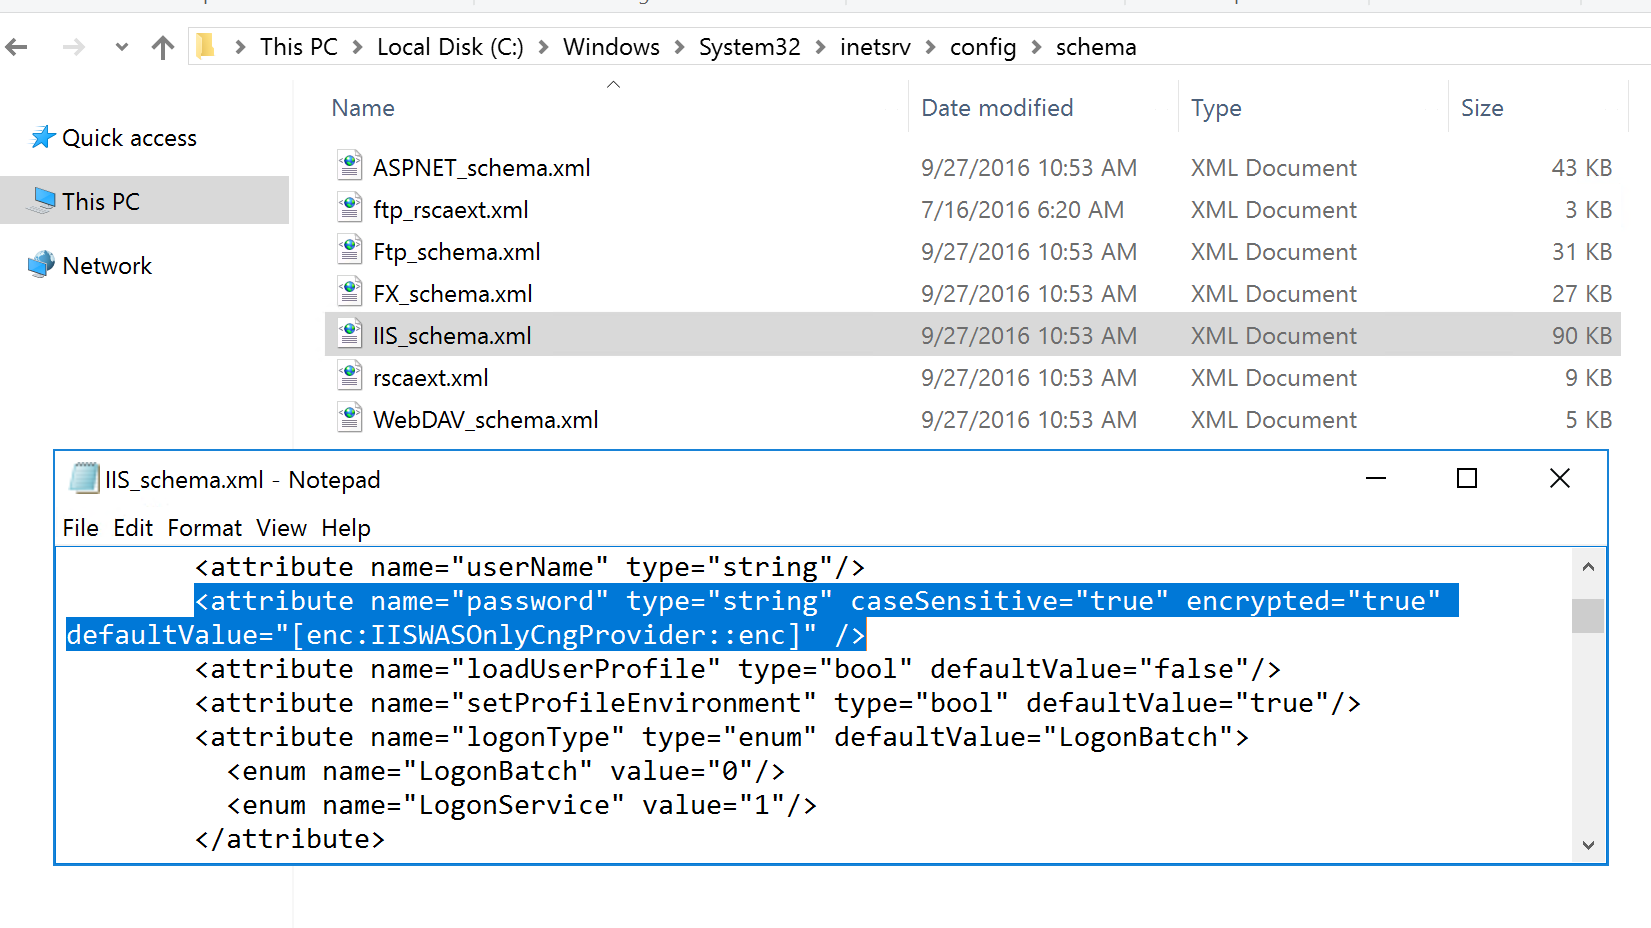
Task: Maximize the Notepad window
Action: [1467, 478]
